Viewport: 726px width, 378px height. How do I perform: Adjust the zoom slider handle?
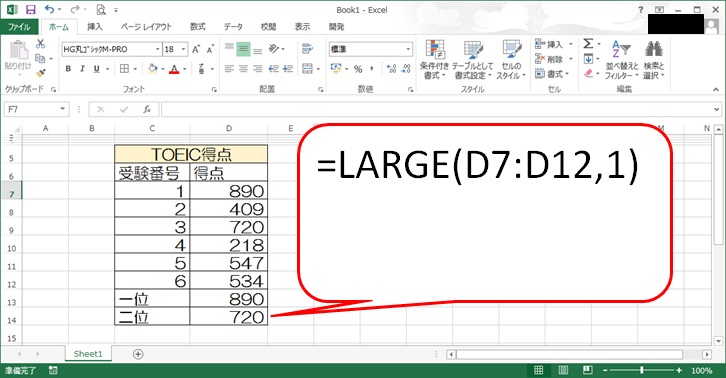click(x=642, y=370)
